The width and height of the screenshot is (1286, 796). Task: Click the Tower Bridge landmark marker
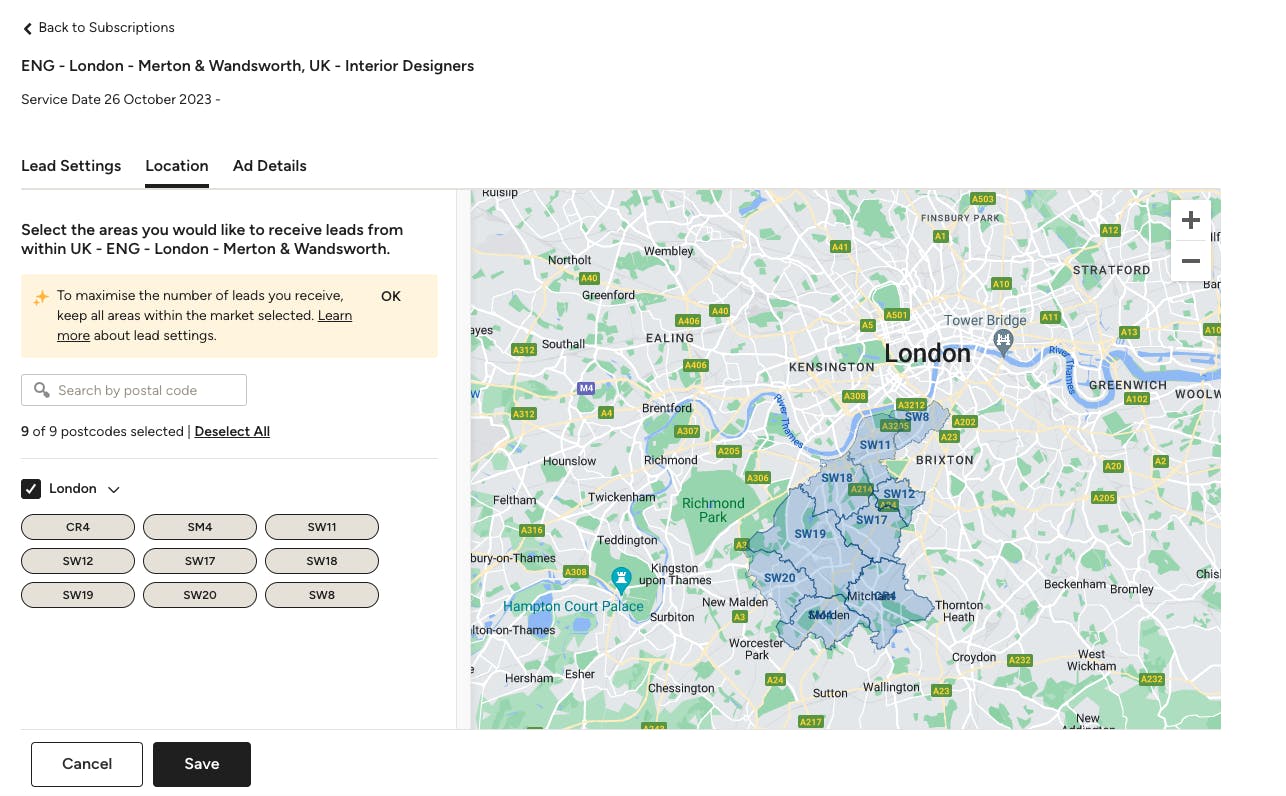coord(1003,342)
